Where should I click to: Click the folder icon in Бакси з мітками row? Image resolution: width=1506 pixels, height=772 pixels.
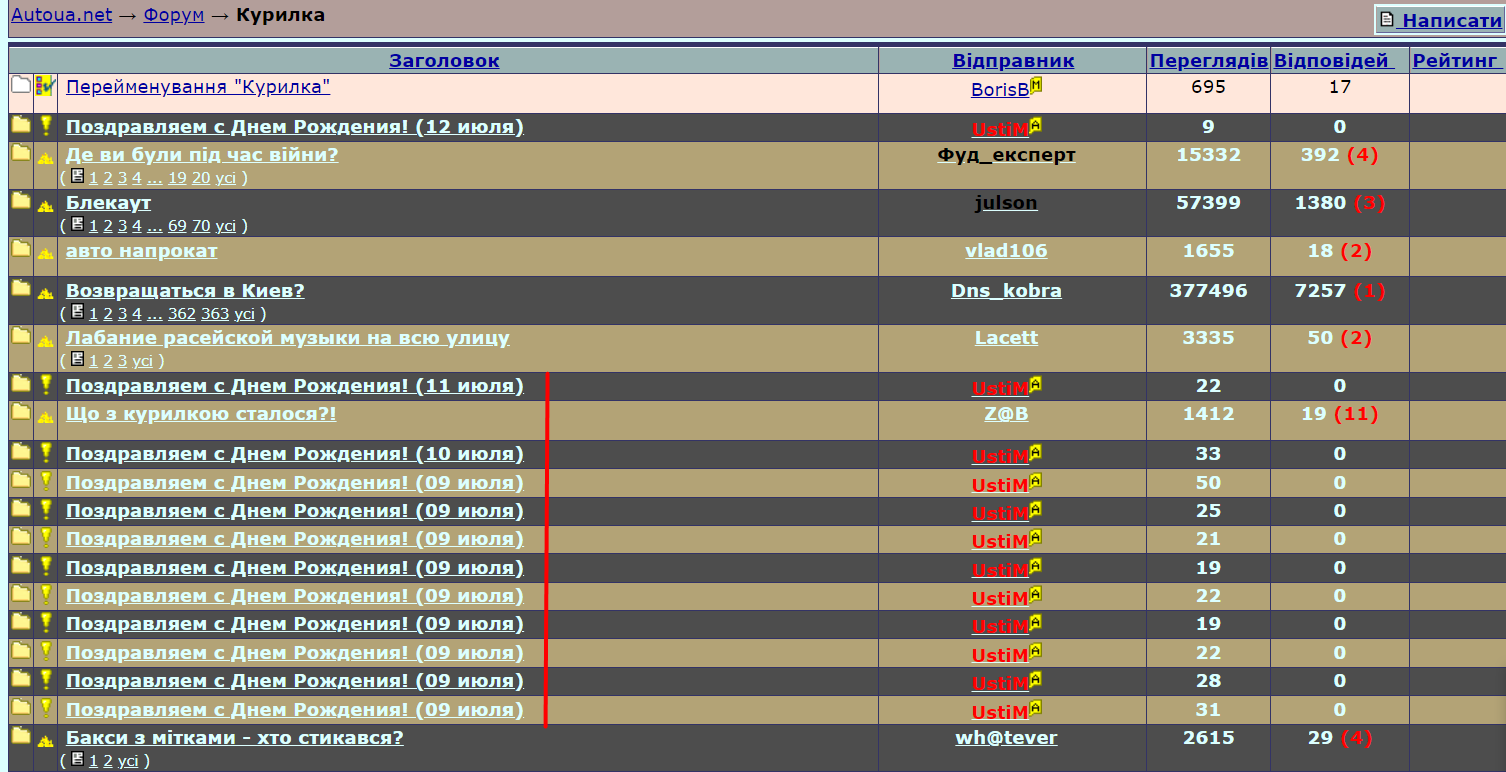20,737
